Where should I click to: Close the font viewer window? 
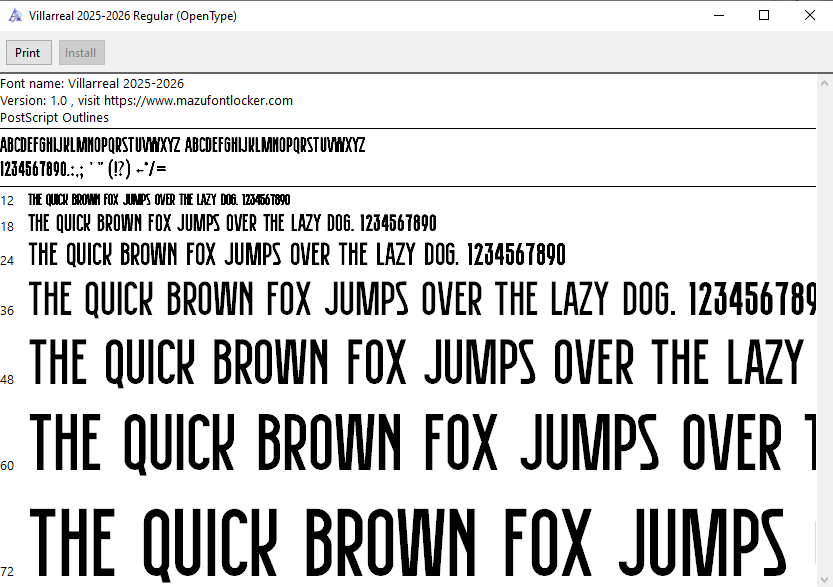click(810, 15)
